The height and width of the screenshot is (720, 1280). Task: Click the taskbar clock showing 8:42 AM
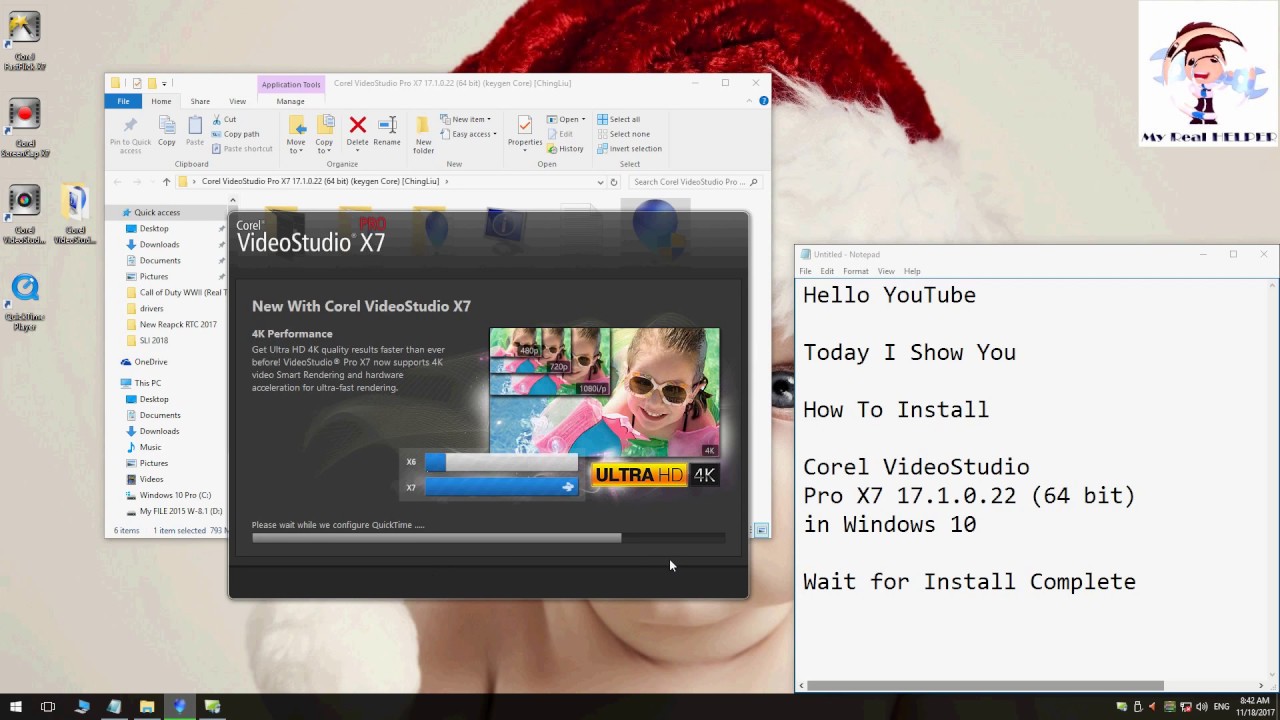[x=1254, y=707]
